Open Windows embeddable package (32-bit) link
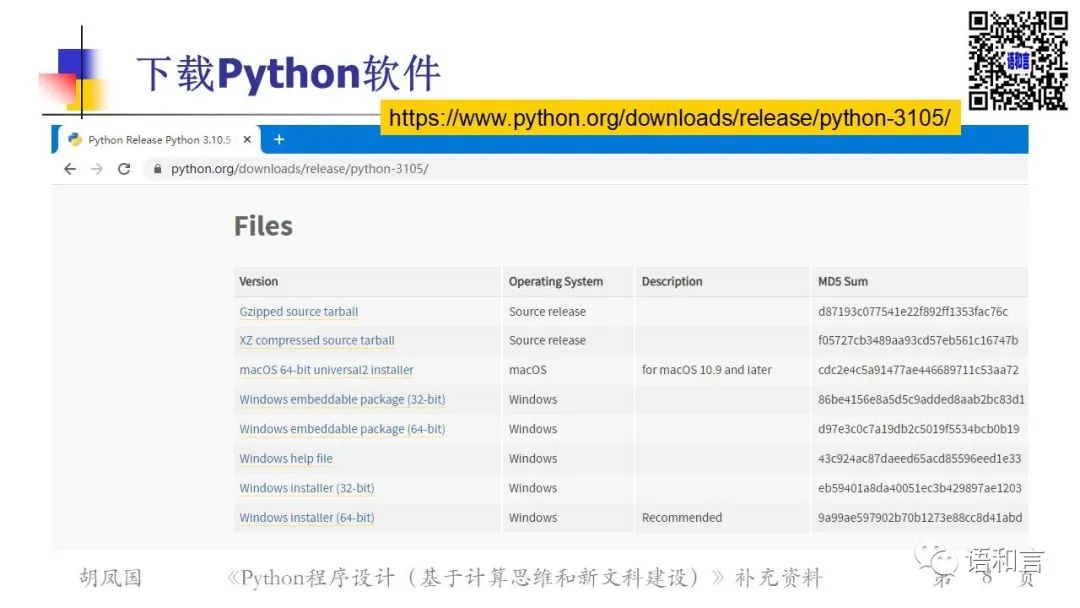Viewport: 1080px width, 608px height. click(x=342, y=399)
